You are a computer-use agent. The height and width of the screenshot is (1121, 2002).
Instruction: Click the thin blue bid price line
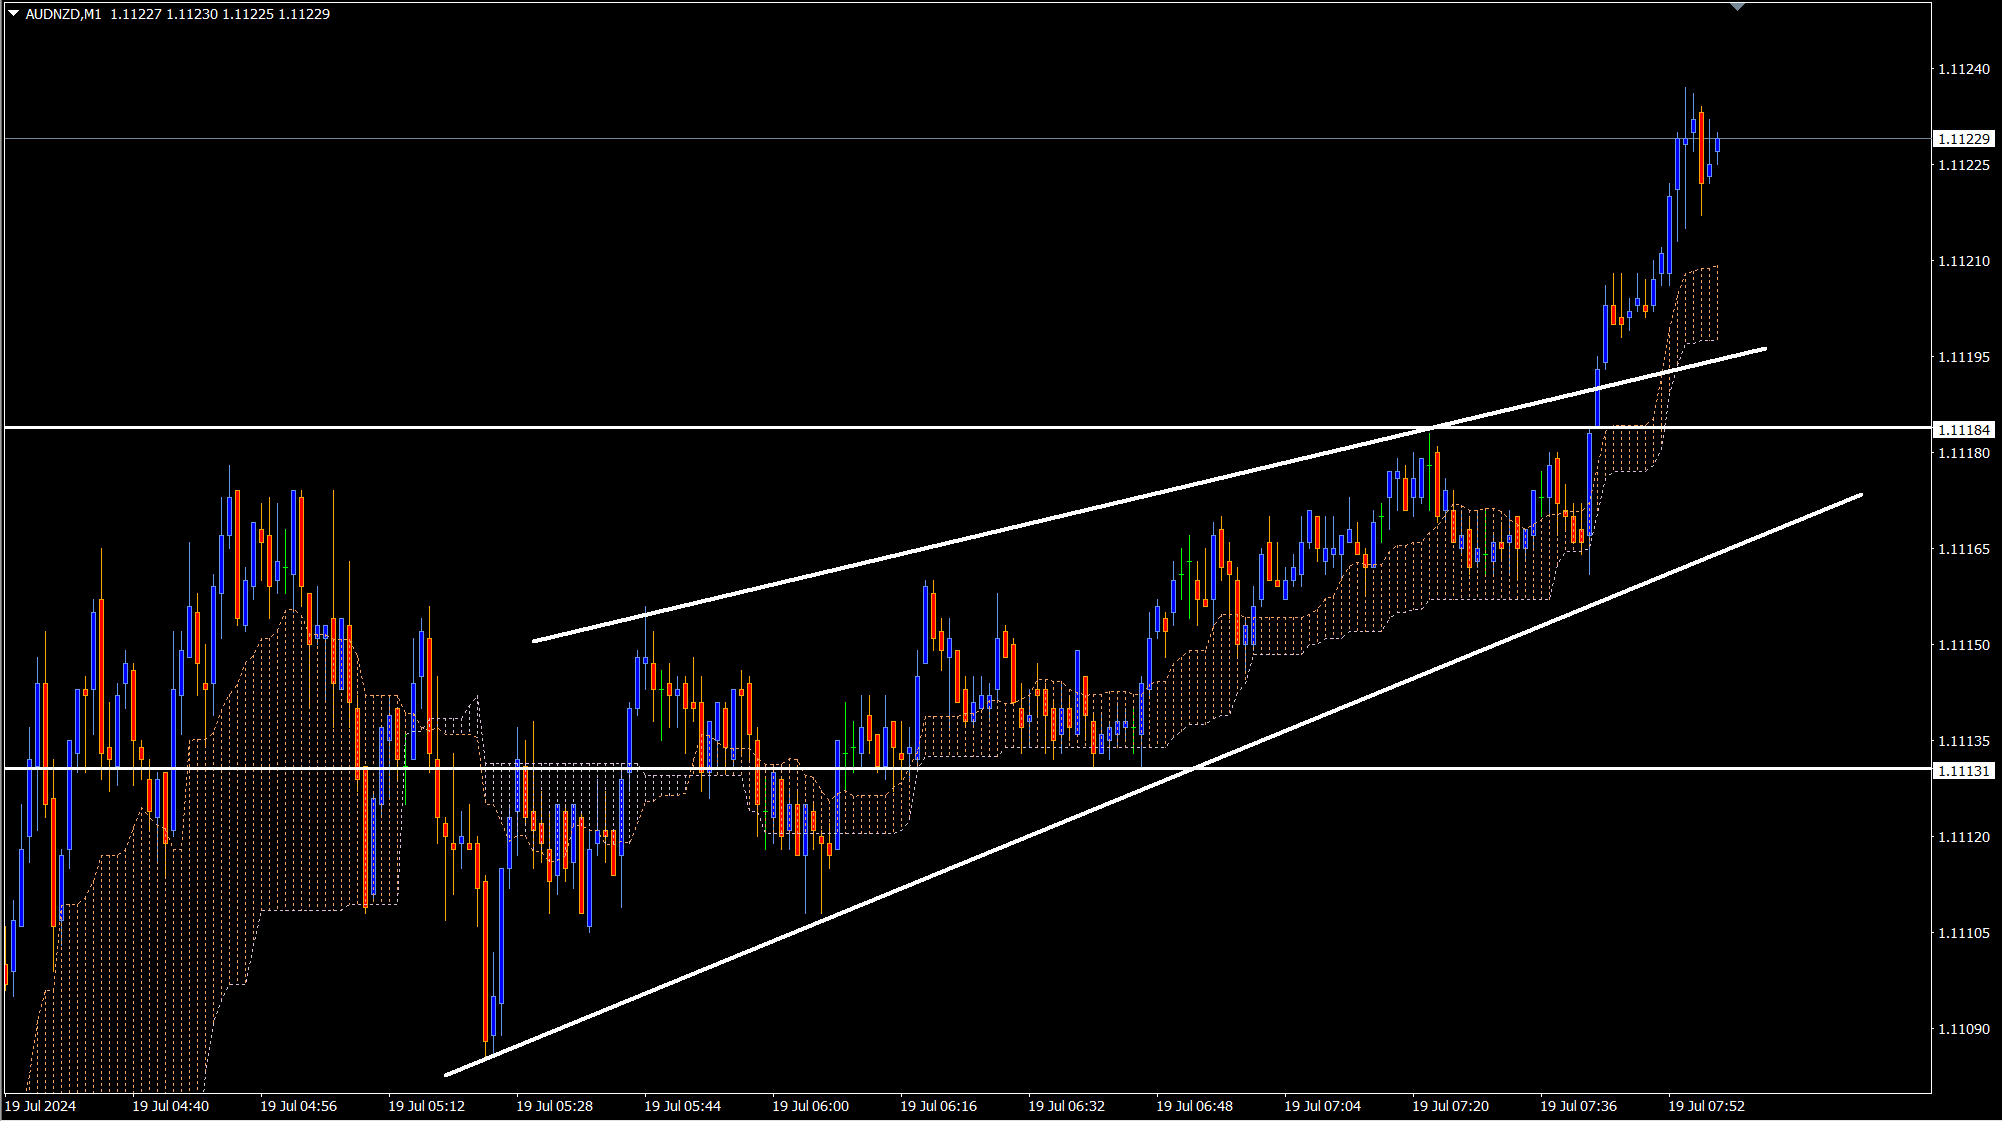(800, 138)
